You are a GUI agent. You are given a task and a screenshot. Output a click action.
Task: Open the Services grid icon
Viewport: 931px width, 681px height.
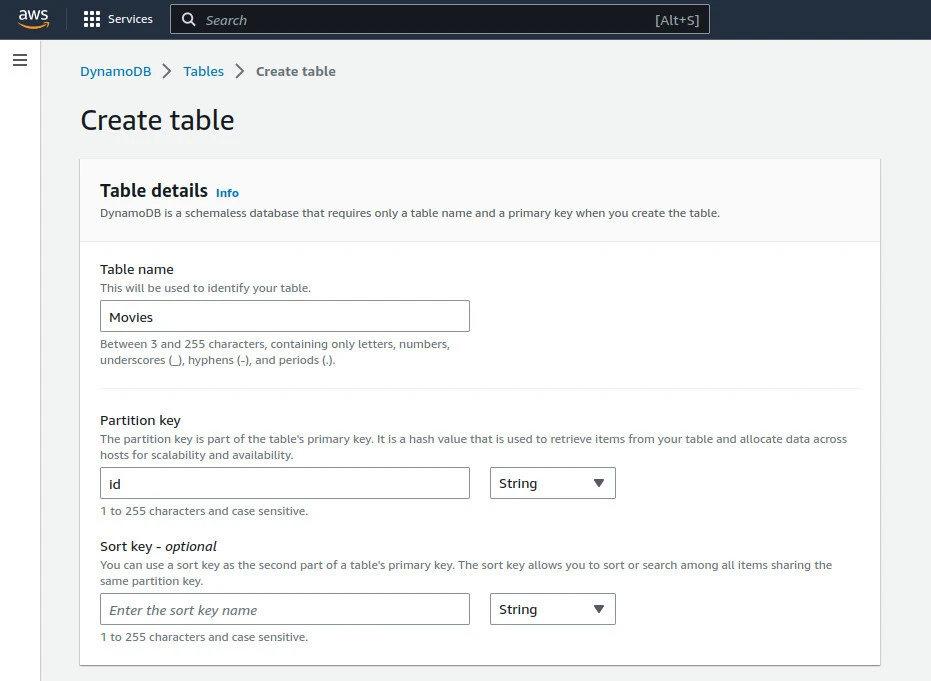click(x=92, y=19)
